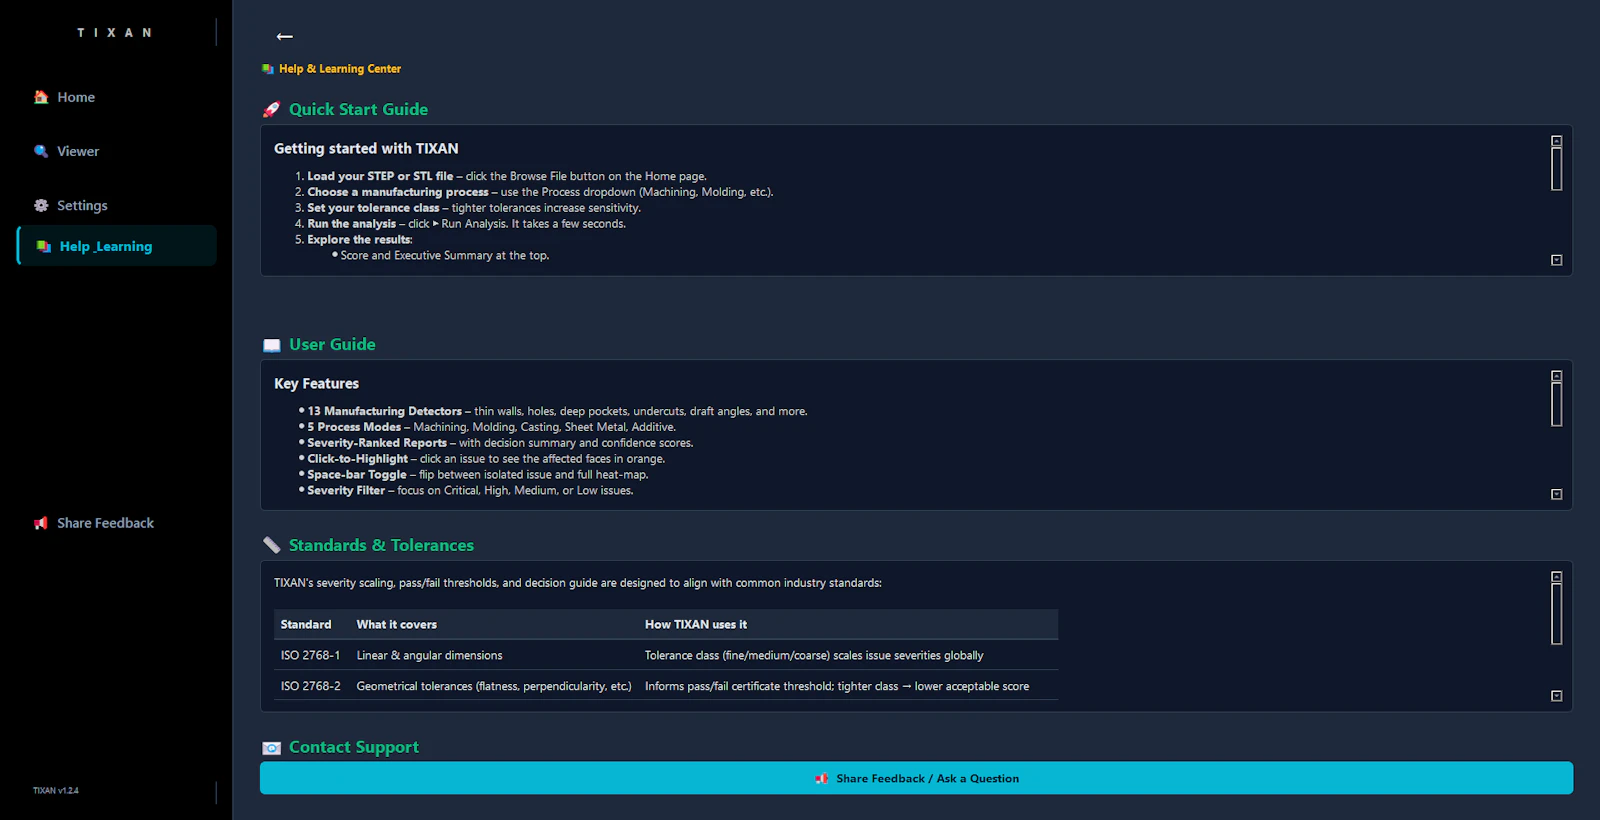Click Share Feedback / Ask a Question button
1600x820 pixels.
click(916, 778)
